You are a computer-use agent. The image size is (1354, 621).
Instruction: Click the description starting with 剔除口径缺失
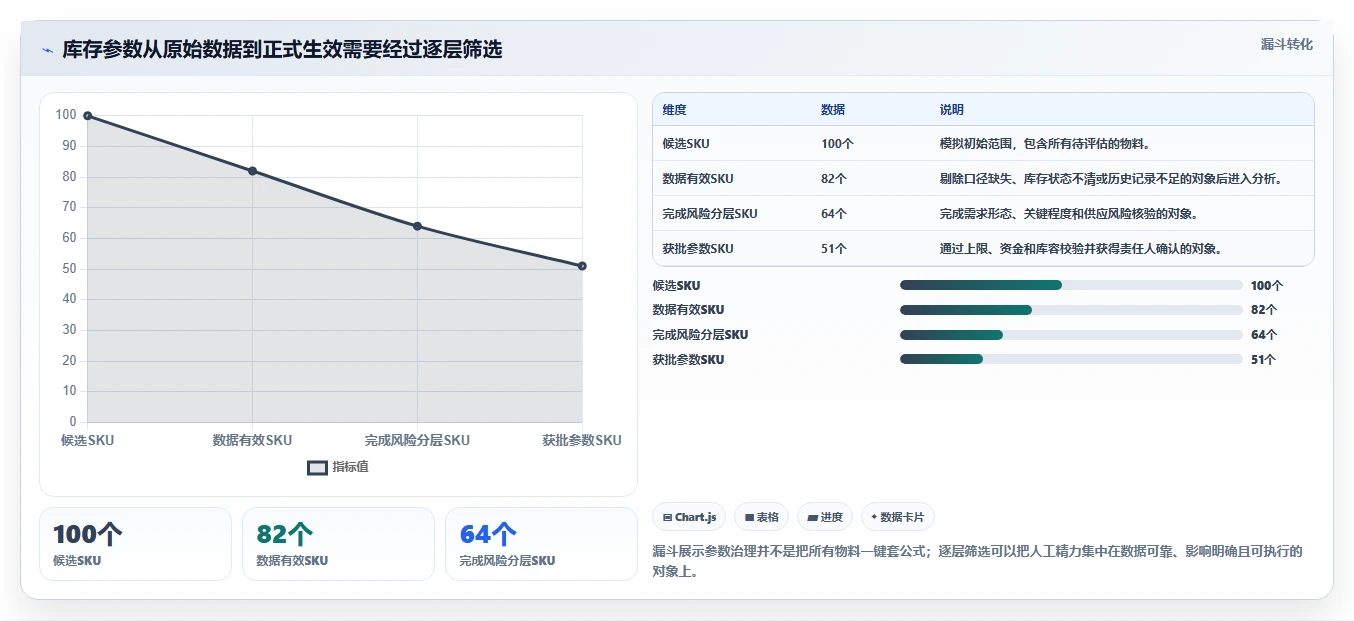pos(1111,179)
